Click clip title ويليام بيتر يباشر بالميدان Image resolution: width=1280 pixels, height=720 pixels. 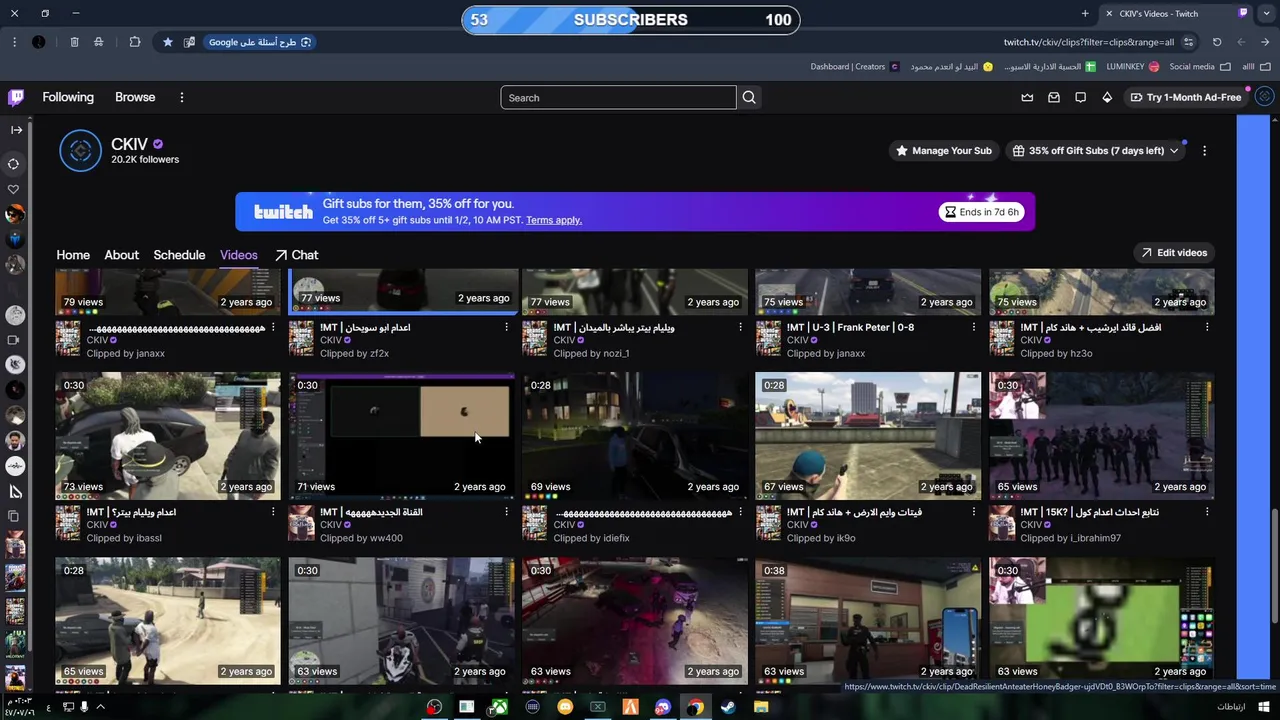pyautogui.click(x=614, y=327)
